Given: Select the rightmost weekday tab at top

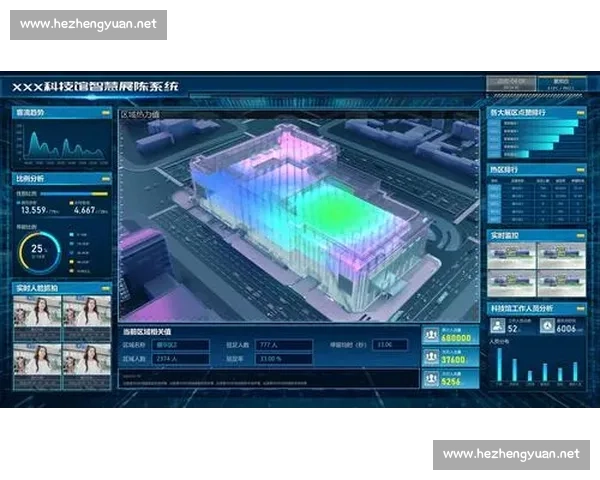Looking at the screenshot, I should coord(562,83).
